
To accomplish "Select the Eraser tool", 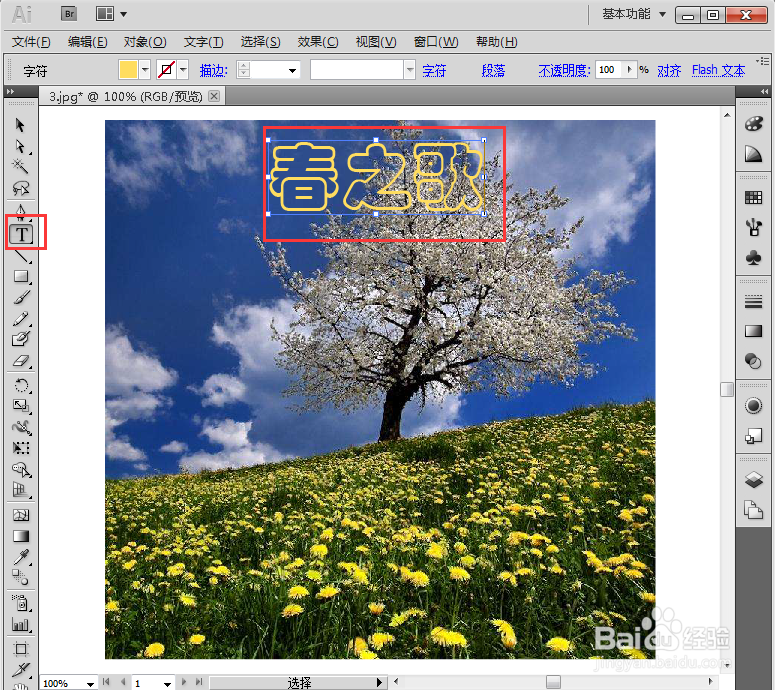I will (21, 361).
